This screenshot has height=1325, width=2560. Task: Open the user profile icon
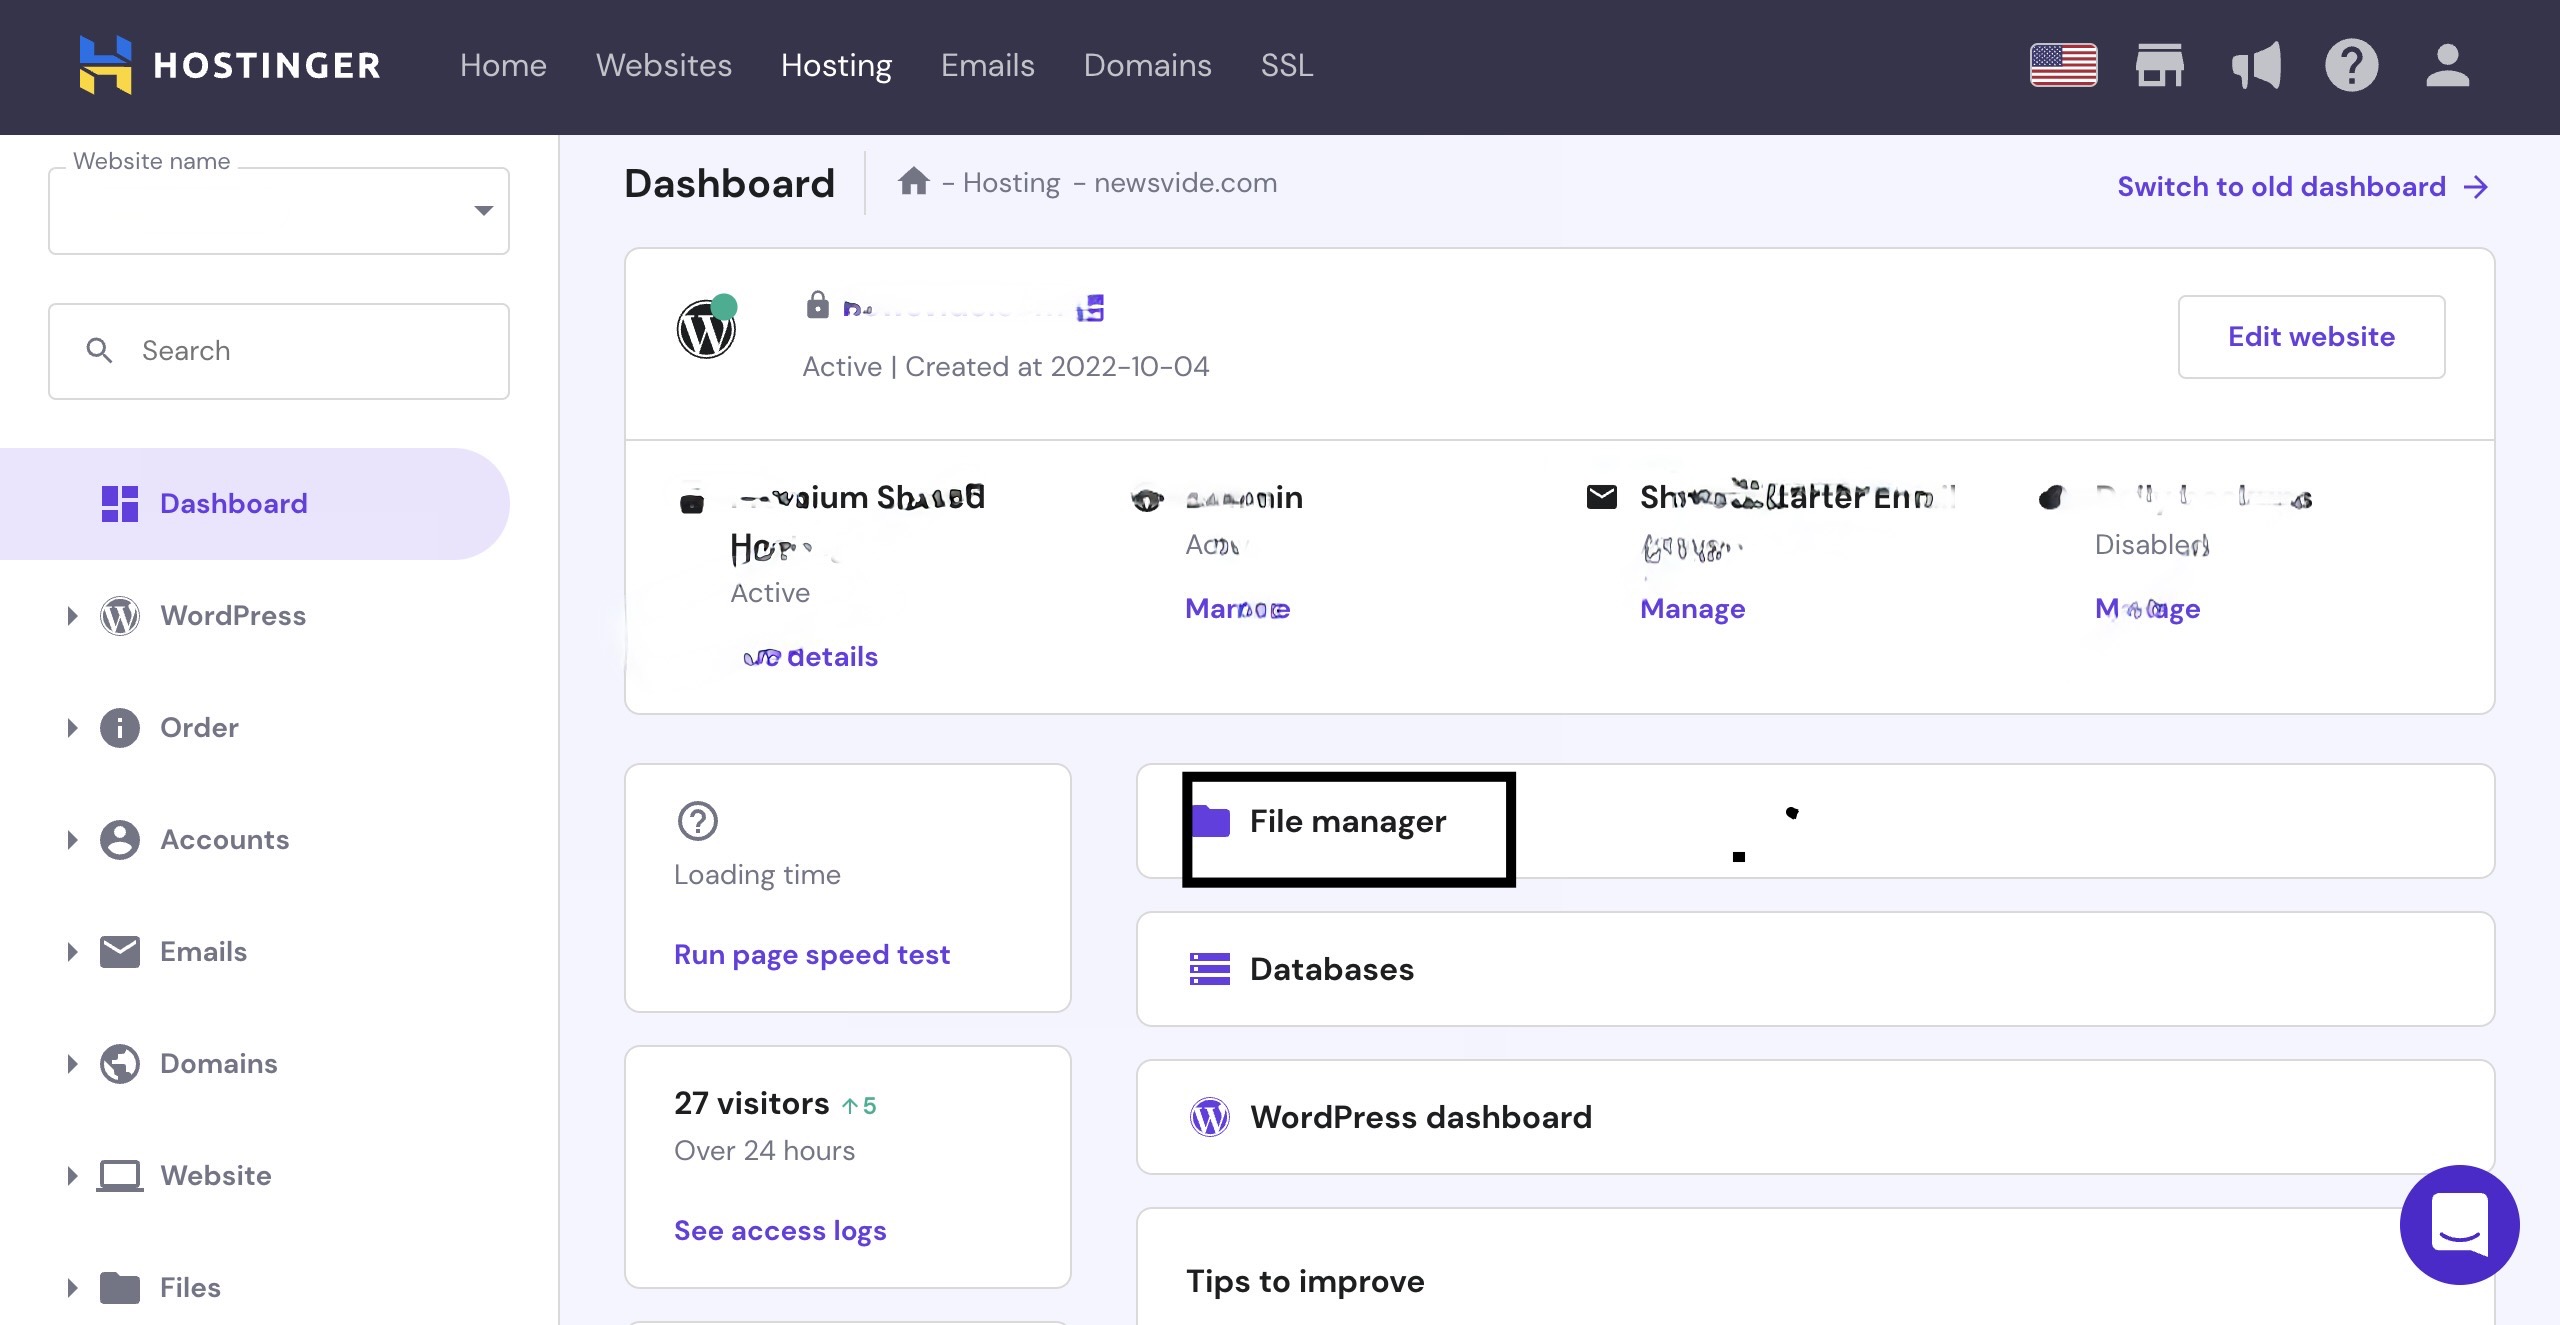[x=2447, y=66]
